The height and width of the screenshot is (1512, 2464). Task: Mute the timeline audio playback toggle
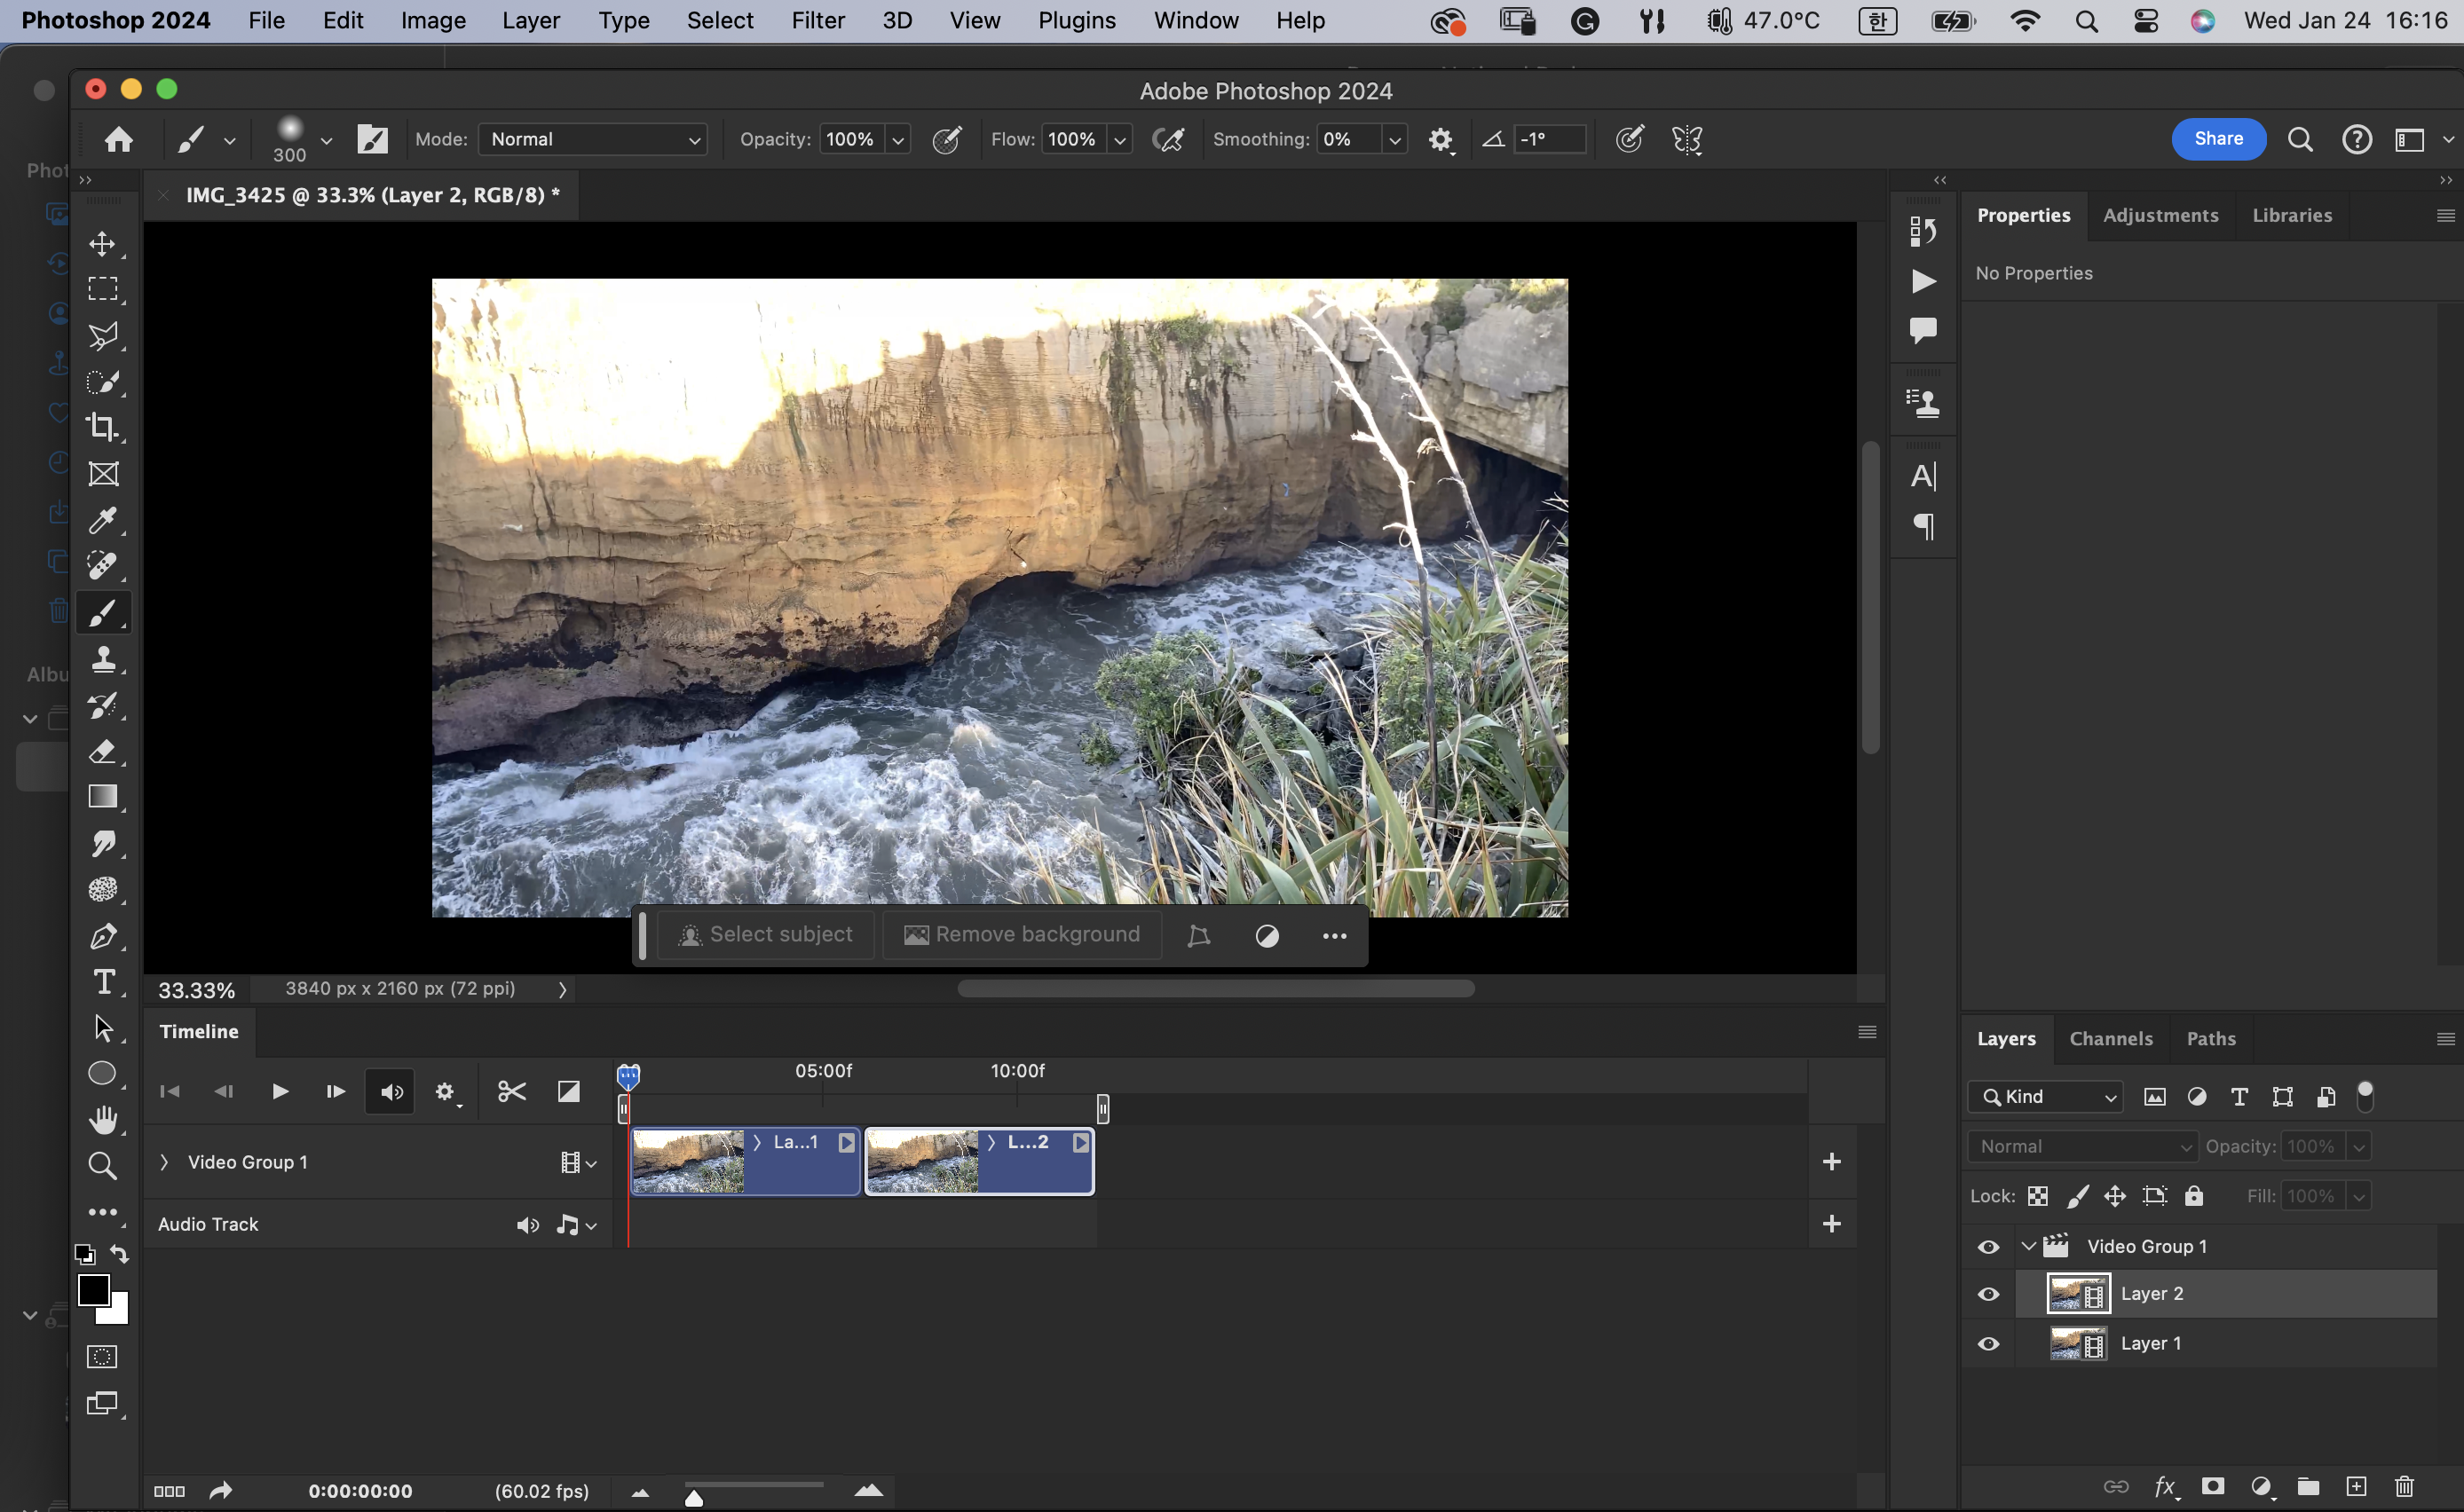pos(391,1091)
